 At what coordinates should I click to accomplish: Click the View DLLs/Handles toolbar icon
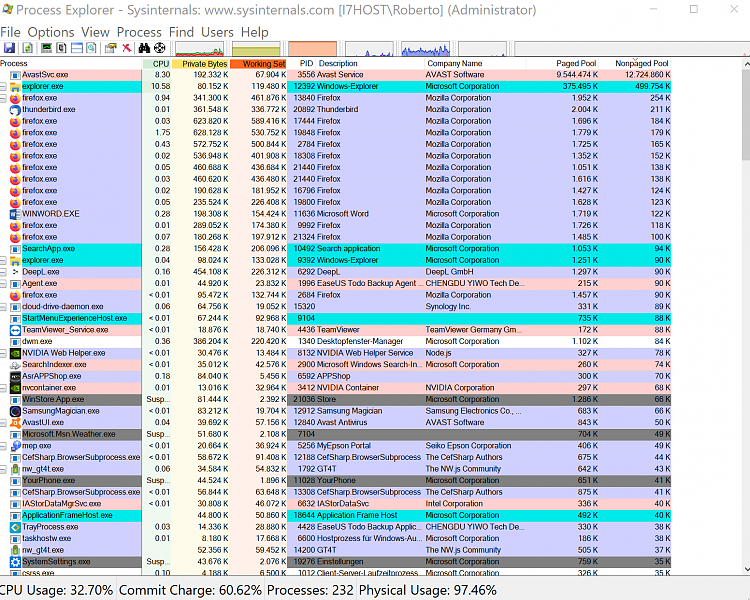click(91, 48)
